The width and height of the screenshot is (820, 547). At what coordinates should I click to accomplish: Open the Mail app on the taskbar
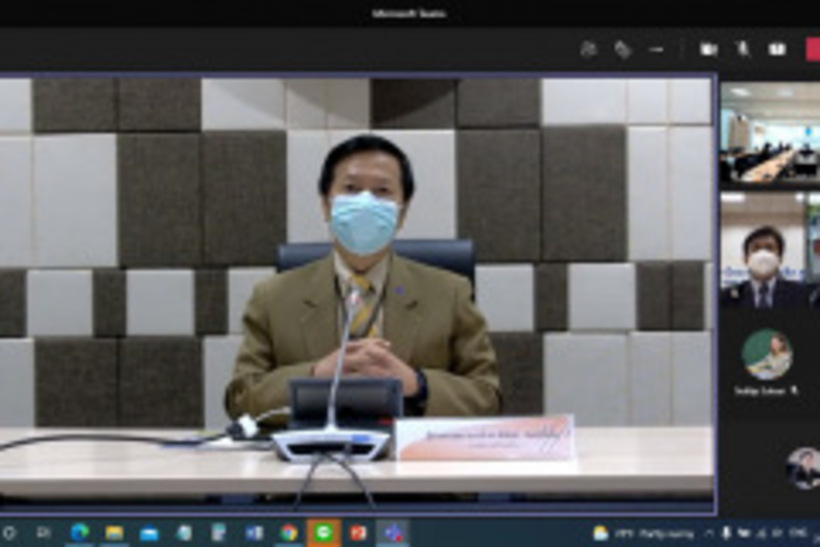coord(149,533)
